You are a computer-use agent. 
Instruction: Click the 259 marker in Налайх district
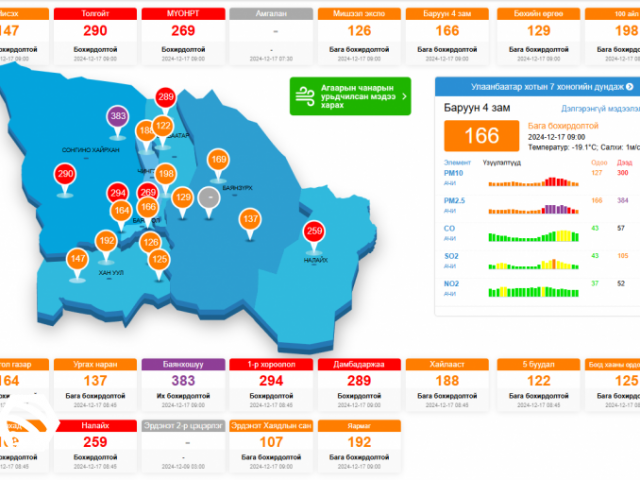pos(316,233)
